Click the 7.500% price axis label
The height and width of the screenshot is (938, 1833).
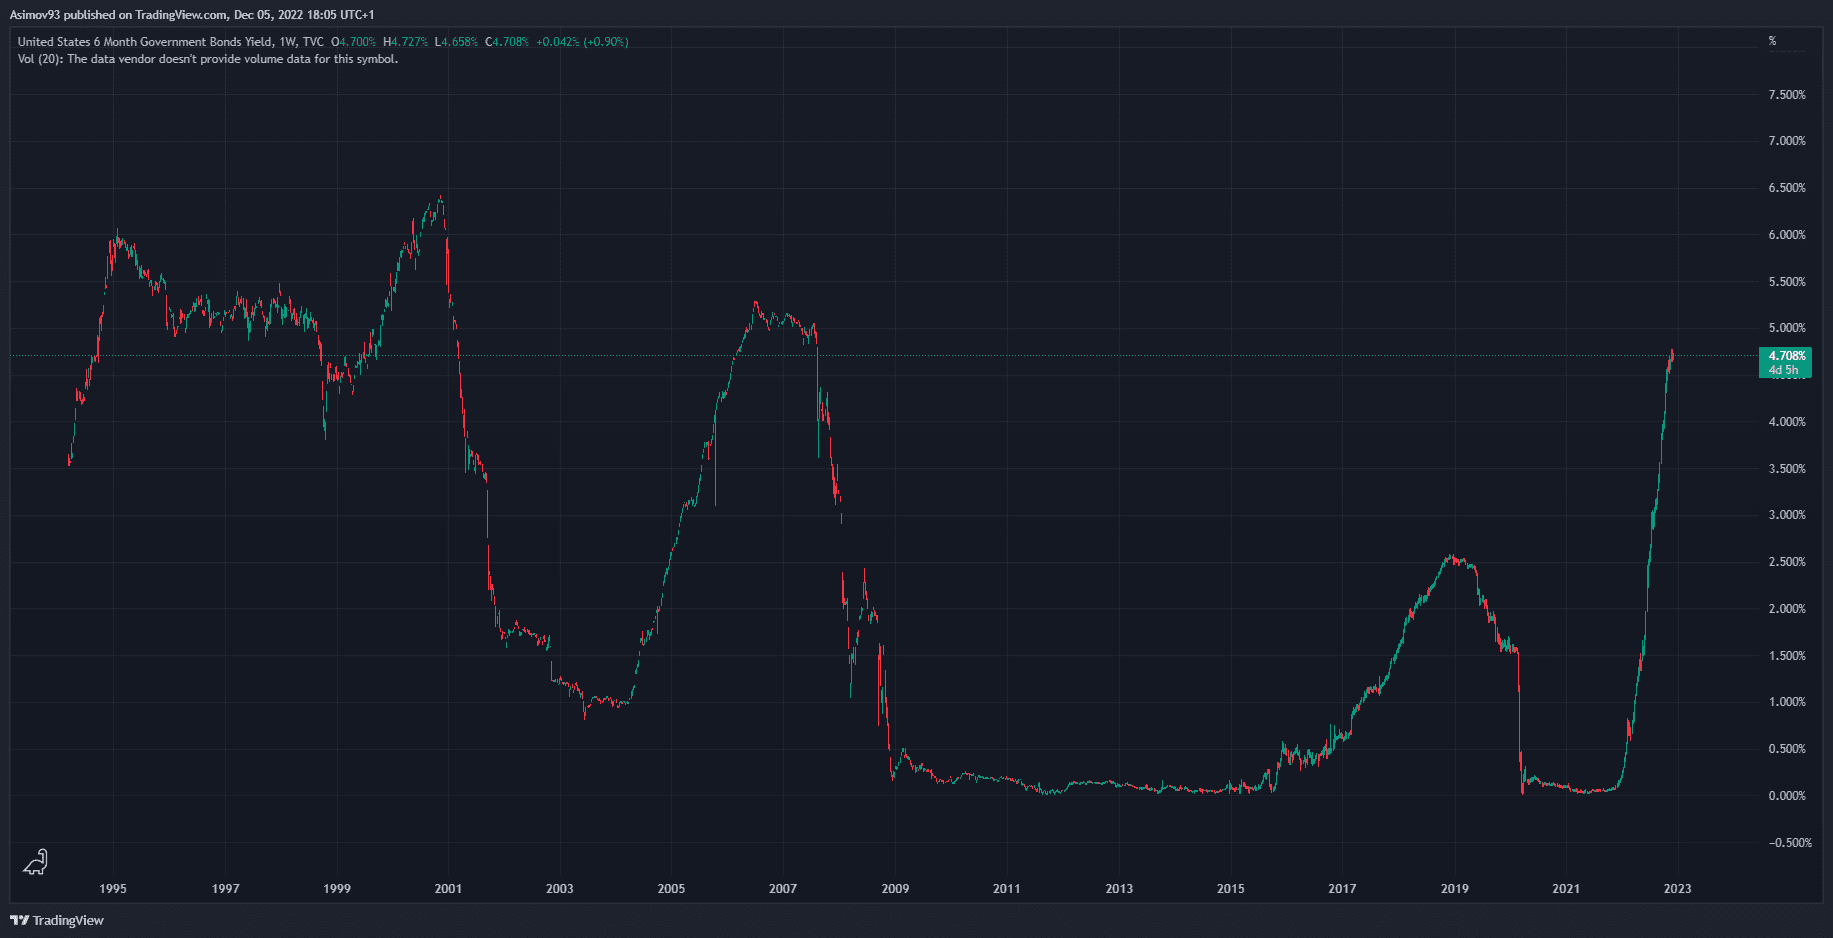pyautogui.click(x=1787, y=95)
